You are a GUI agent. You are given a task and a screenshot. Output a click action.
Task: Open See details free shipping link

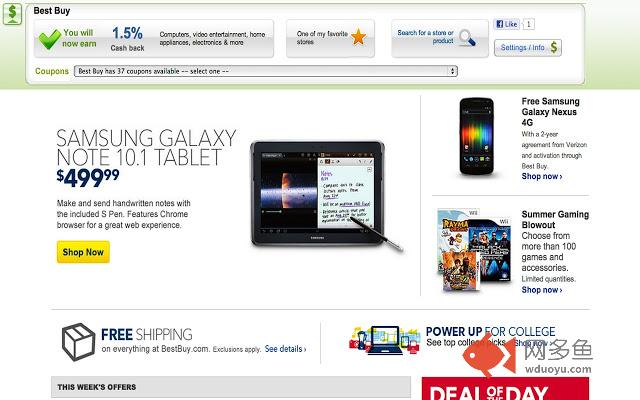pyautogui.click(x=285, y=349)
